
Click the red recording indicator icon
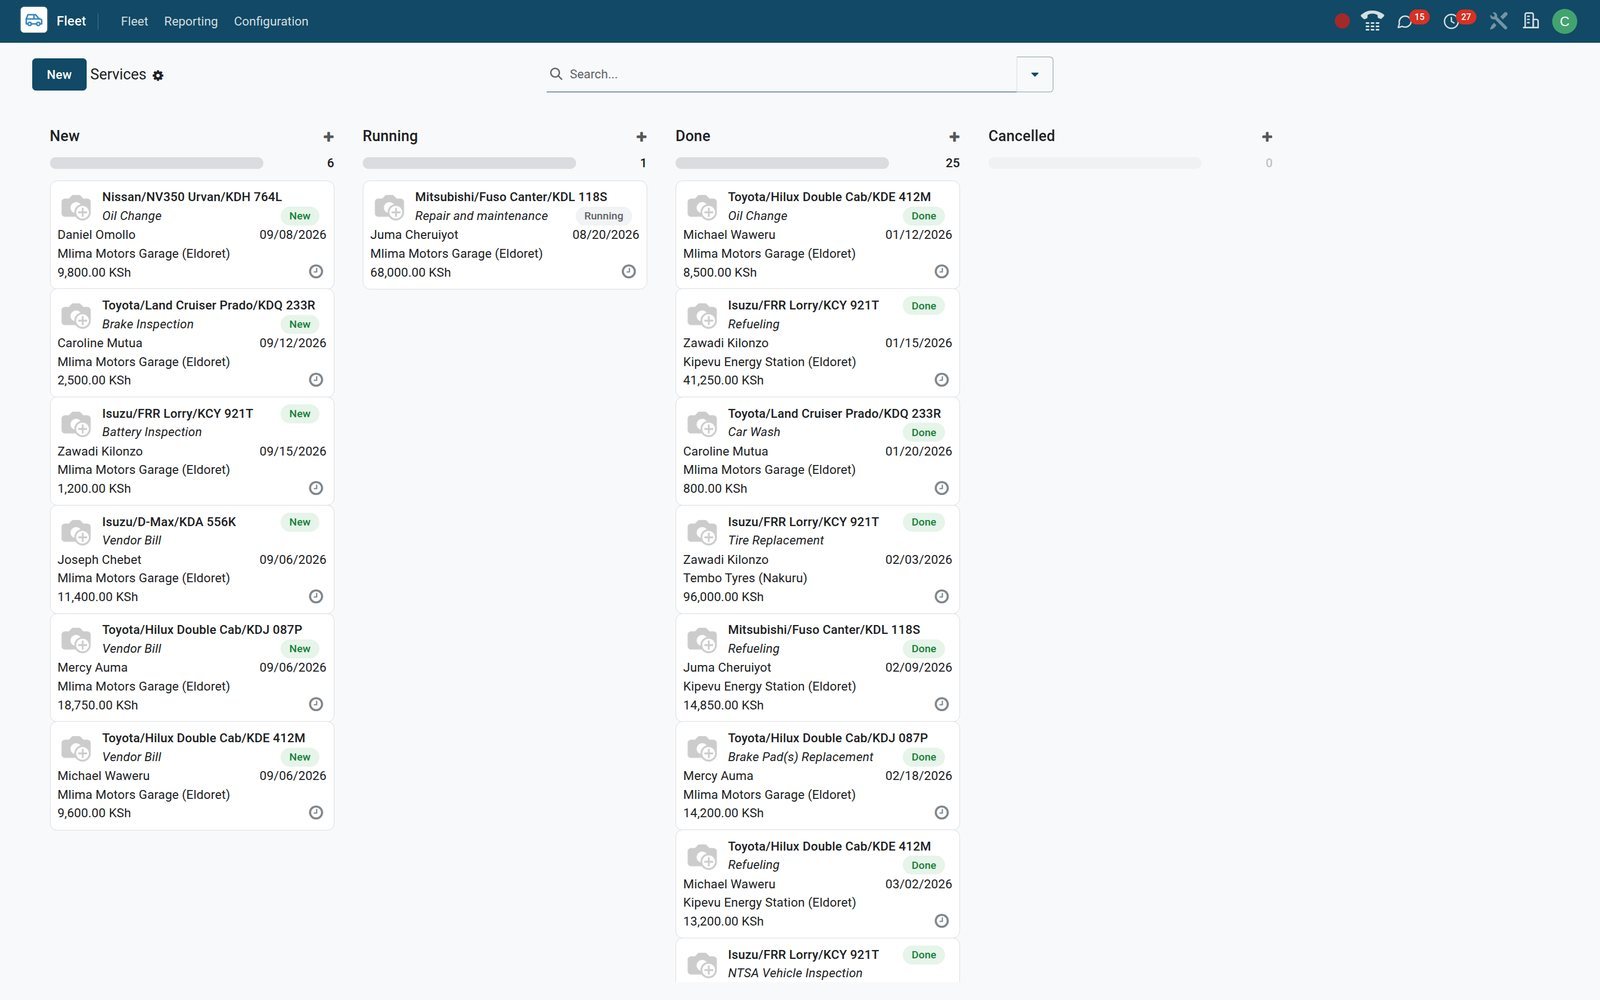[x=1342, y=21]
